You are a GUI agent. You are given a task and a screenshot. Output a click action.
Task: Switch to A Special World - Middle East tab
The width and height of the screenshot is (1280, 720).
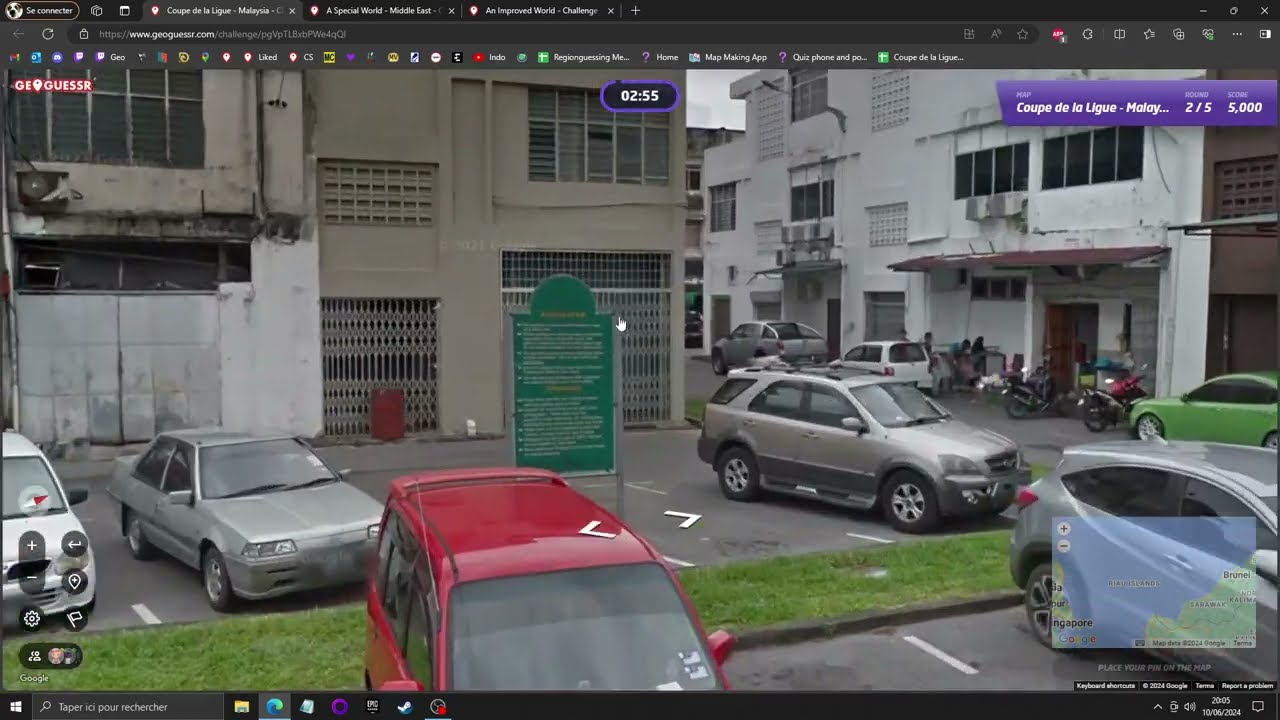click(x=380, y=11)
